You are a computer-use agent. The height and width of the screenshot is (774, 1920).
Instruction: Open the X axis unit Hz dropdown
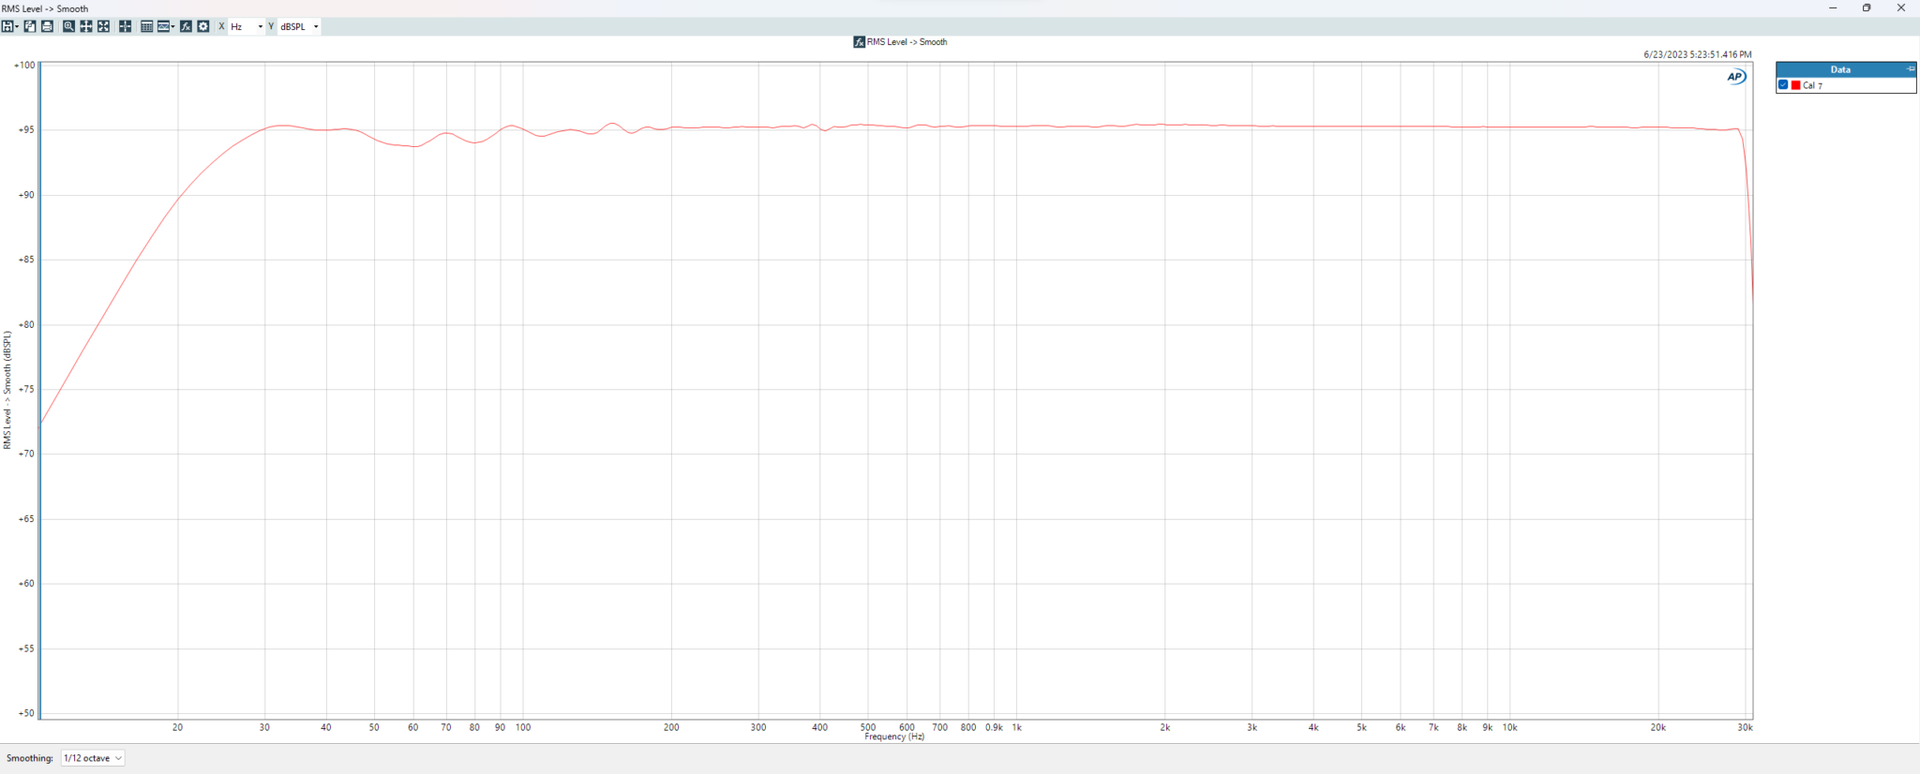click(246, 27)
